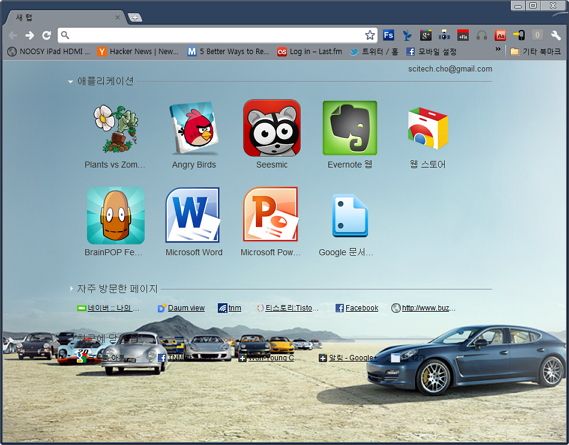Select the 새 탭 tab

pyautogui.click(x=65, y=17)
